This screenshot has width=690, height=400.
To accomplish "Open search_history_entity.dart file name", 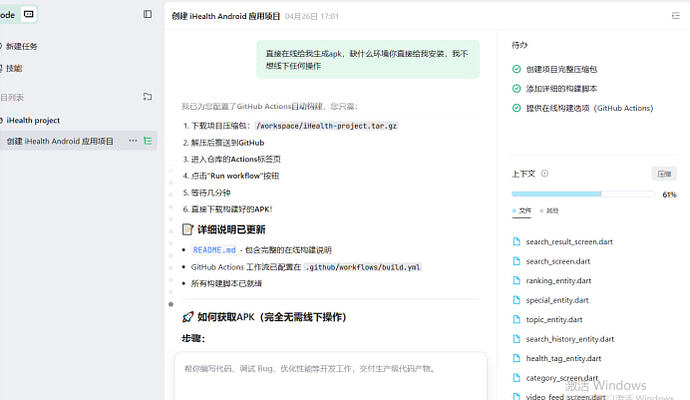I will click(x=570, y=339).
